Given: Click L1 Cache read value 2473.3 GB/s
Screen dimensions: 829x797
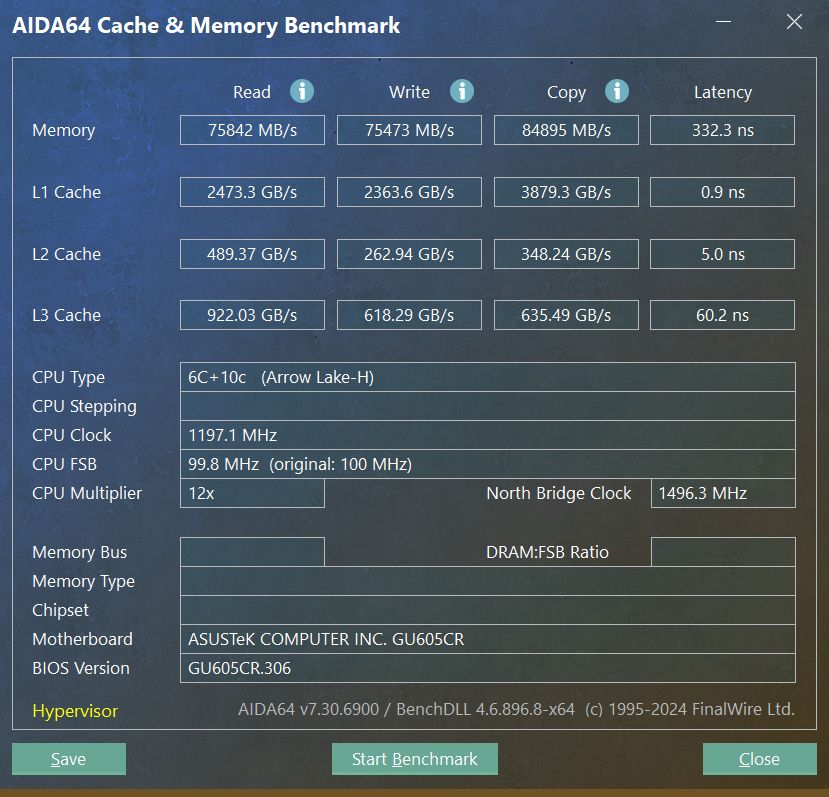Looking at the screenshot, I should click(x=252, y=192).
